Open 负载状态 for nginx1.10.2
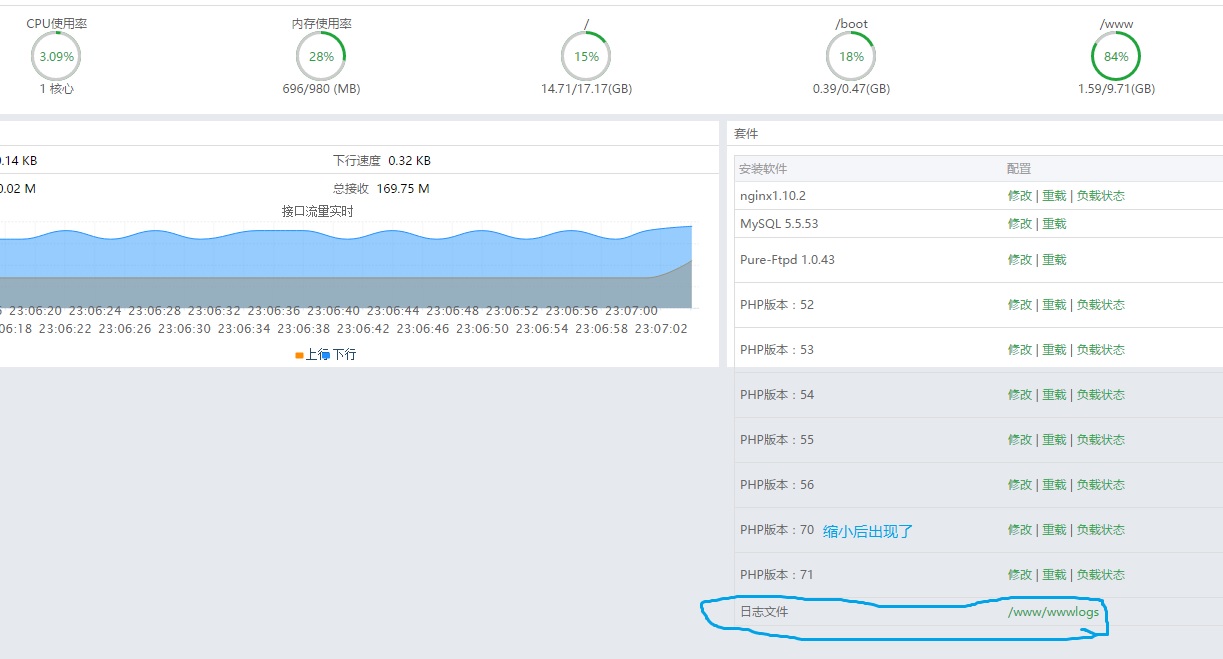The width and height of the screenshot is (1223, 659). 1101,196
